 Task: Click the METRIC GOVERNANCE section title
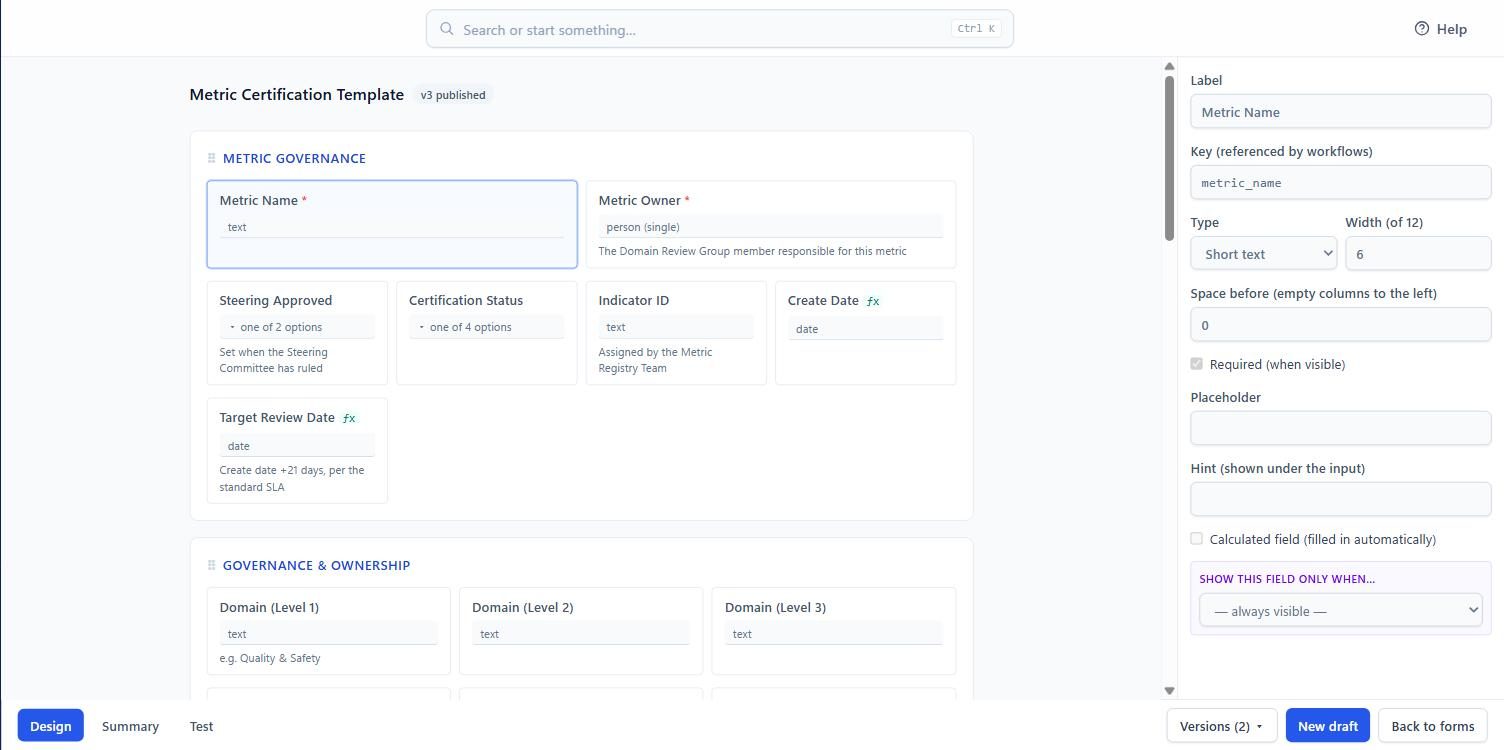tap(294, 158)
